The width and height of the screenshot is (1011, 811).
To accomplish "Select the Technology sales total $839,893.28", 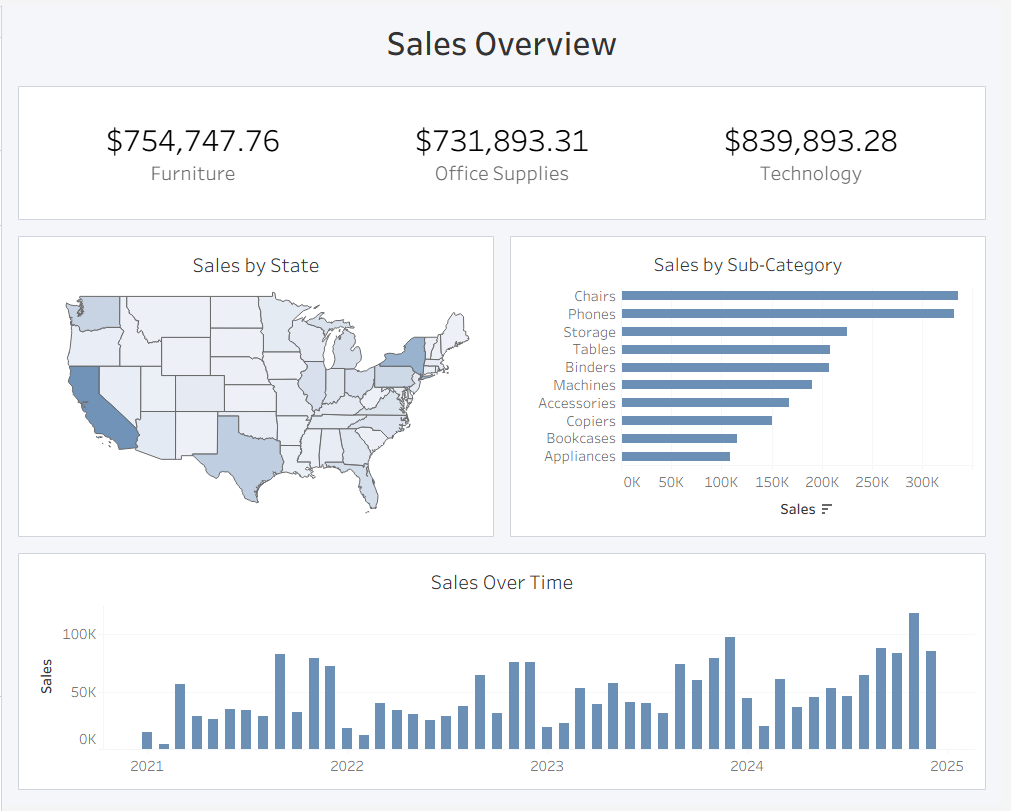I will point(811,141).
